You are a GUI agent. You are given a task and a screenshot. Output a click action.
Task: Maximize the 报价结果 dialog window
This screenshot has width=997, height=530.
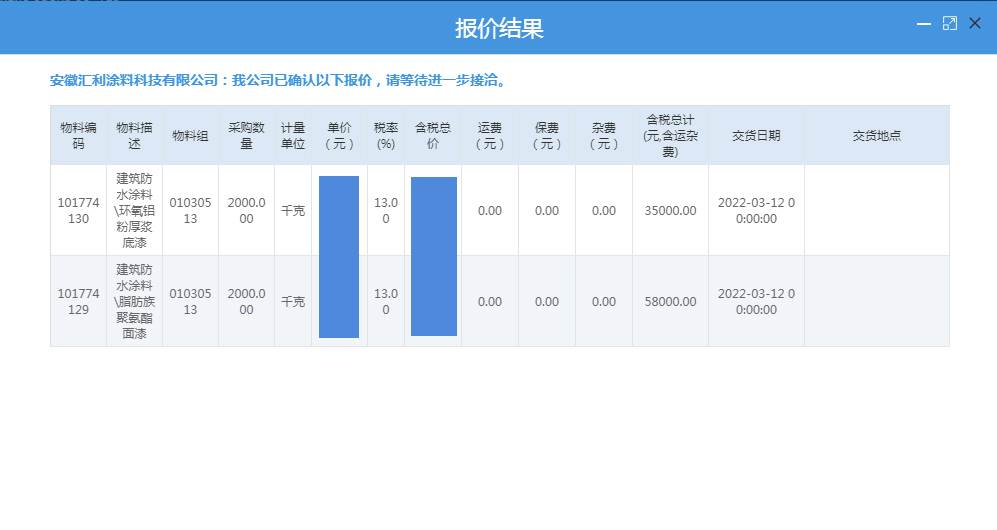point(950,23)
